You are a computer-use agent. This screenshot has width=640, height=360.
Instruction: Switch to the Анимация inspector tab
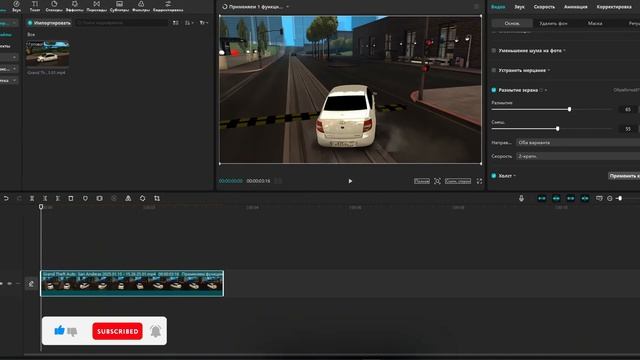point(576,7)
